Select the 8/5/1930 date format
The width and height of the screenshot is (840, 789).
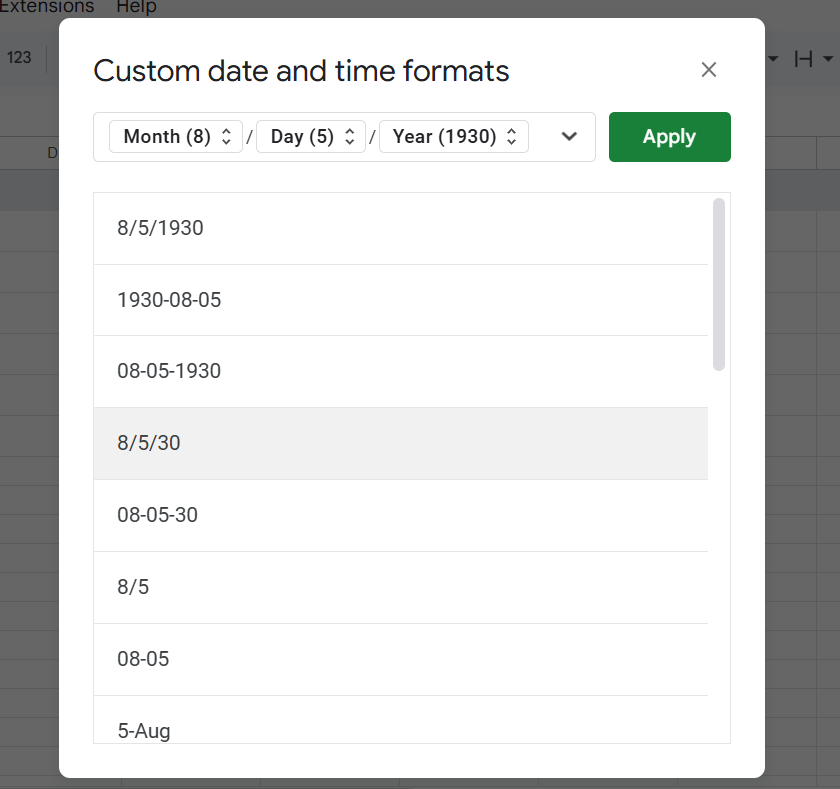401,228
